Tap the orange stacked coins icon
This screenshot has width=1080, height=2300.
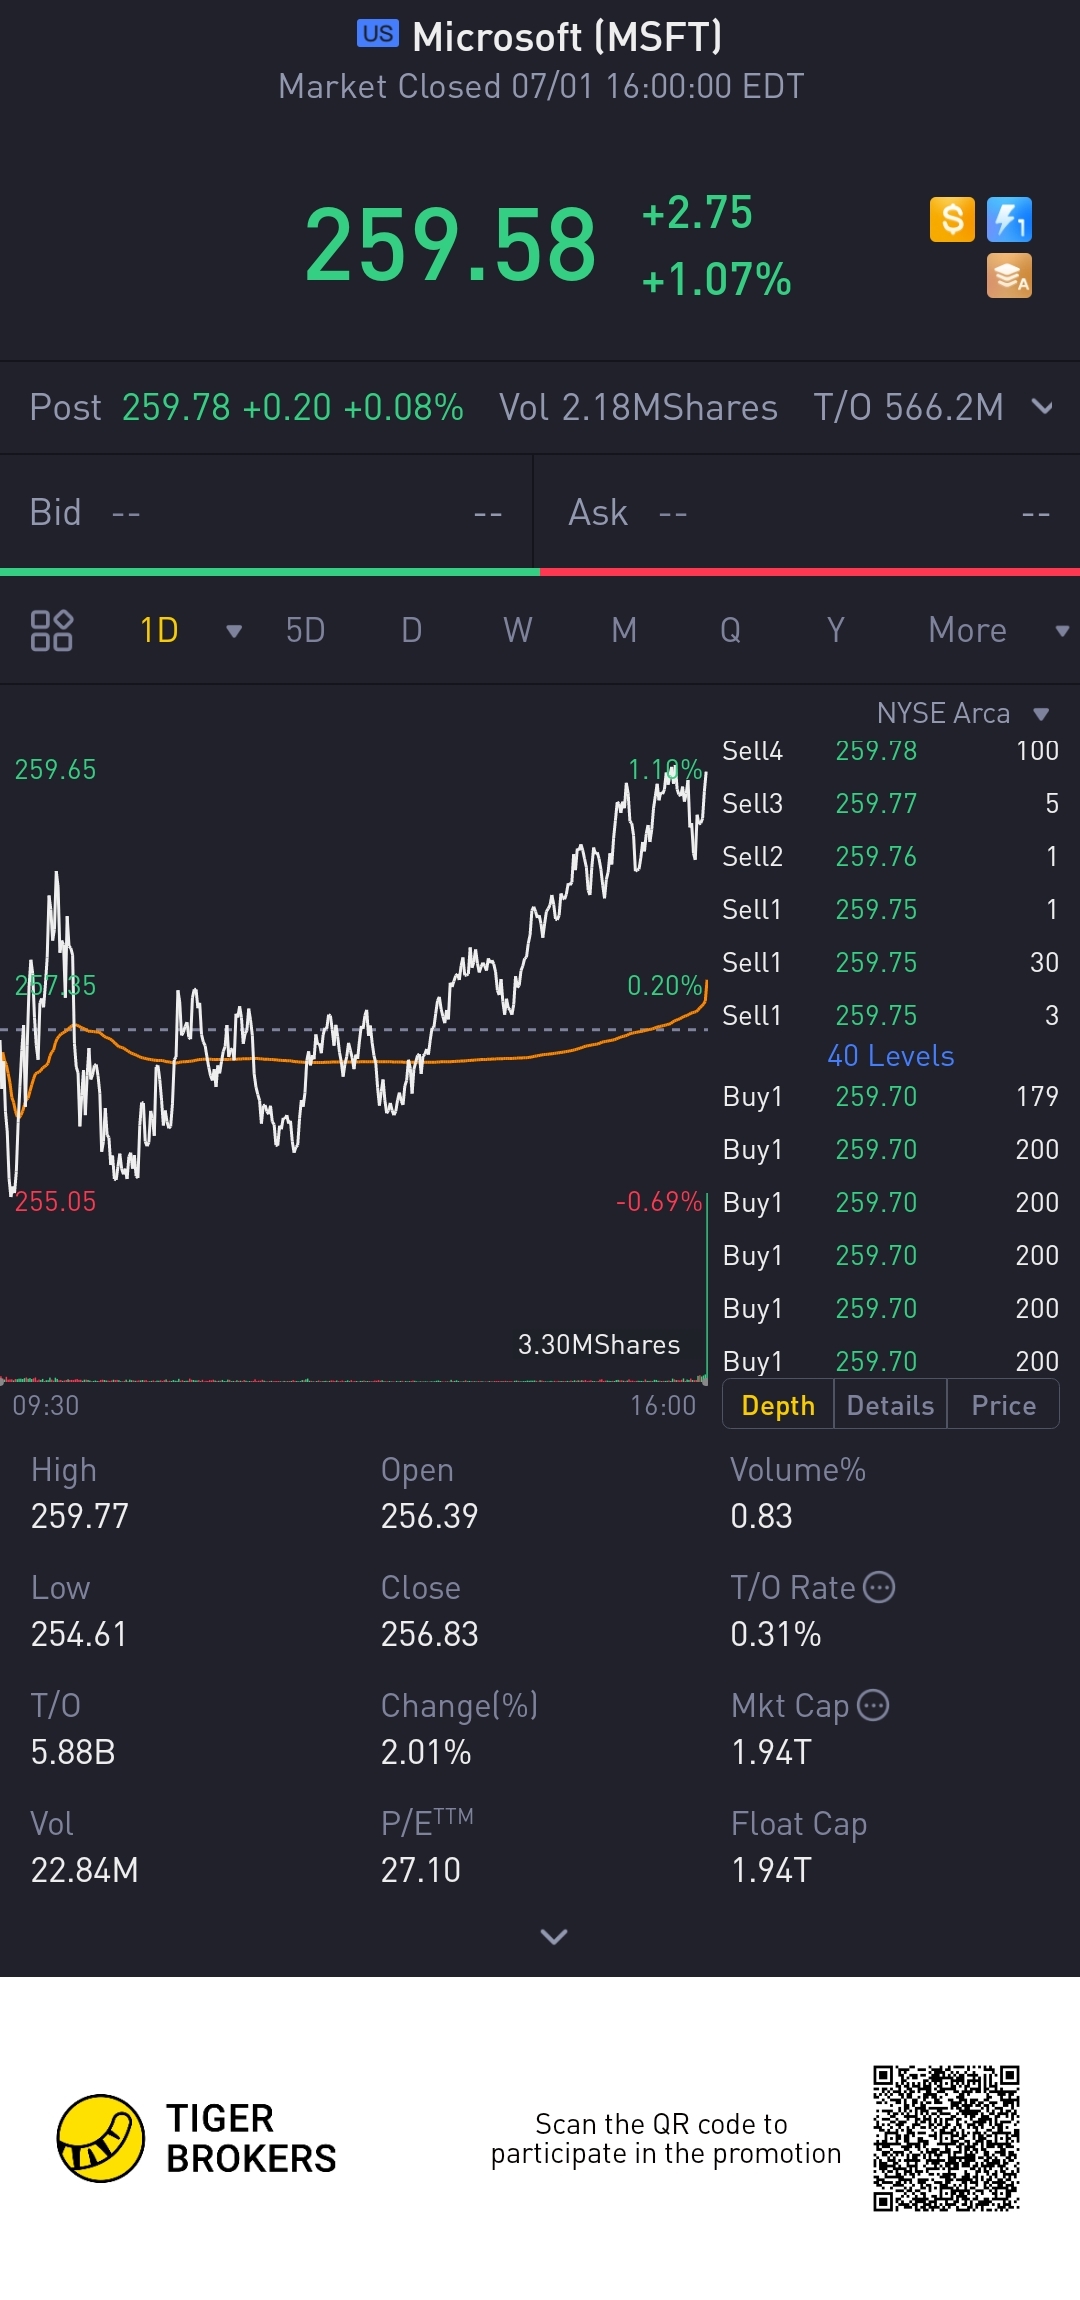(1009, 276)
